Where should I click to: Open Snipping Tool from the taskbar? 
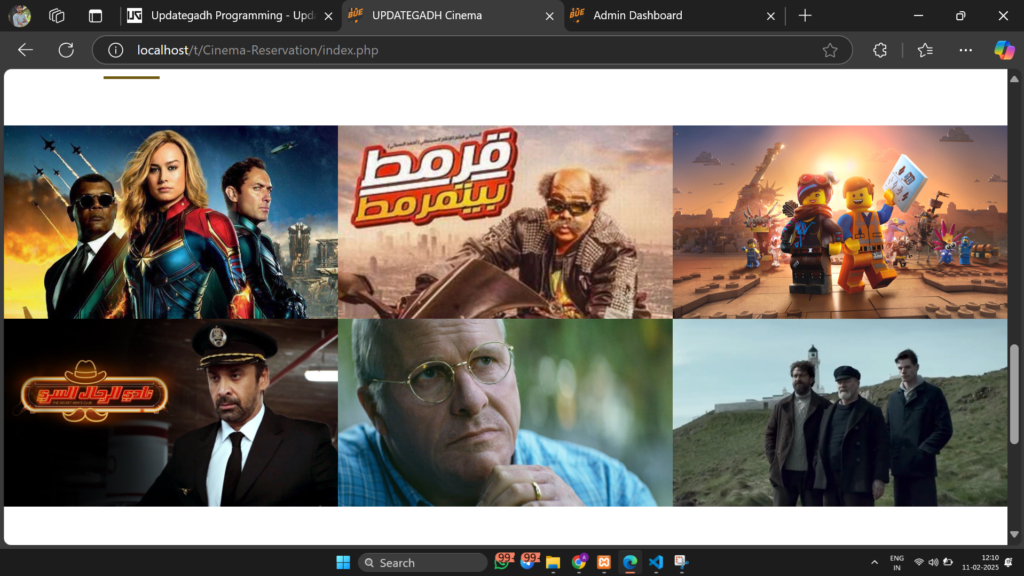click(681, 562)
